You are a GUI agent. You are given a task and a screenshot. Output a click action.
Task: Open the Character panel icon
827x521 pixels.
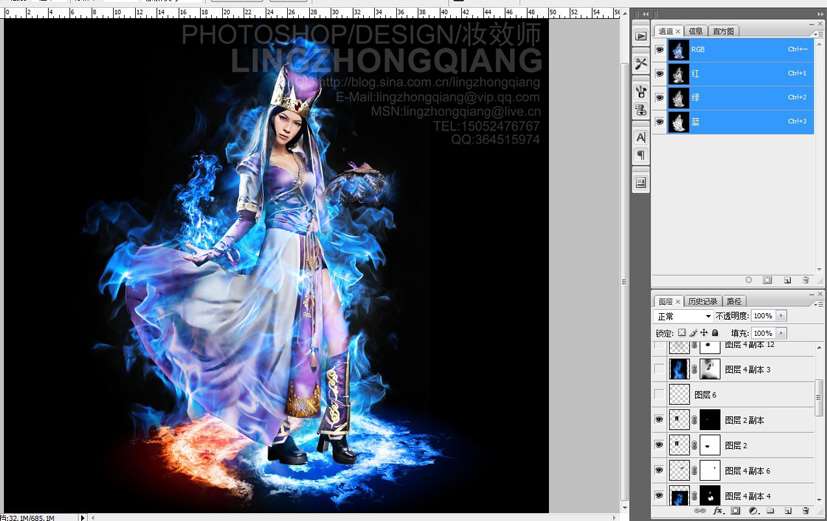(x=641, y=137)
